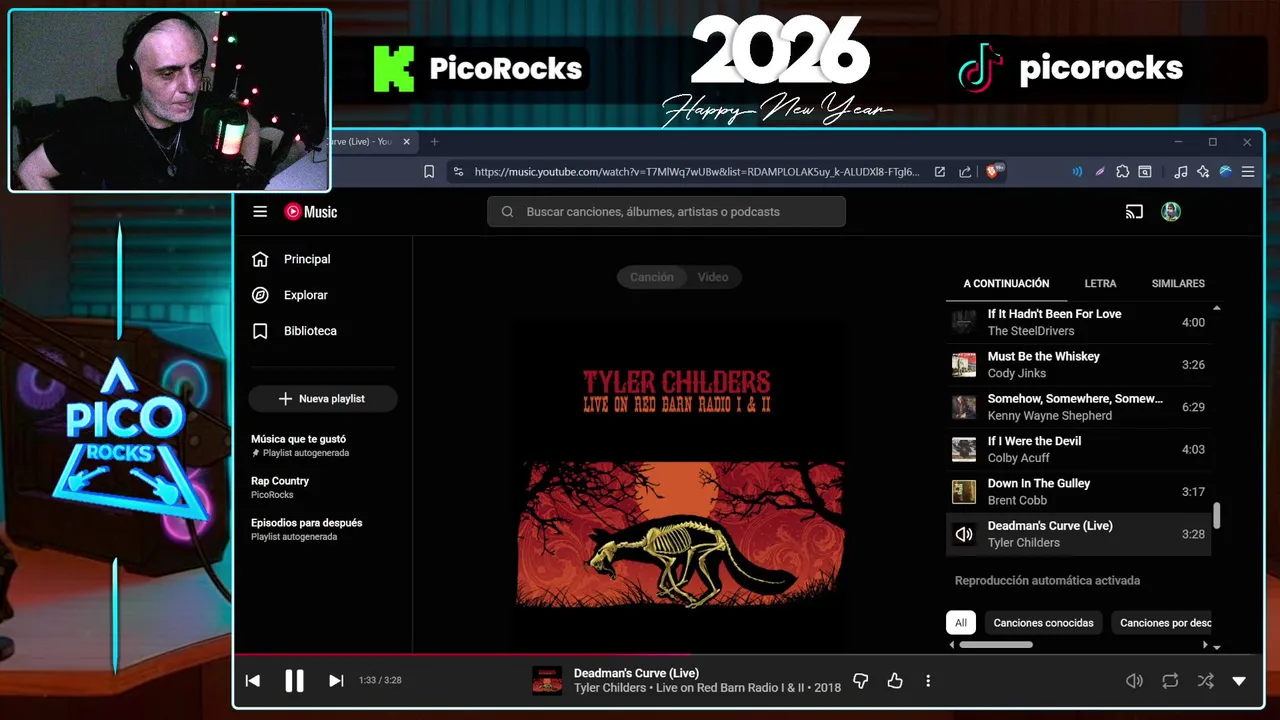This screenshot has height=720, width=1280.
Task: Select the All filter chip
Action: (x=960, y=622)
